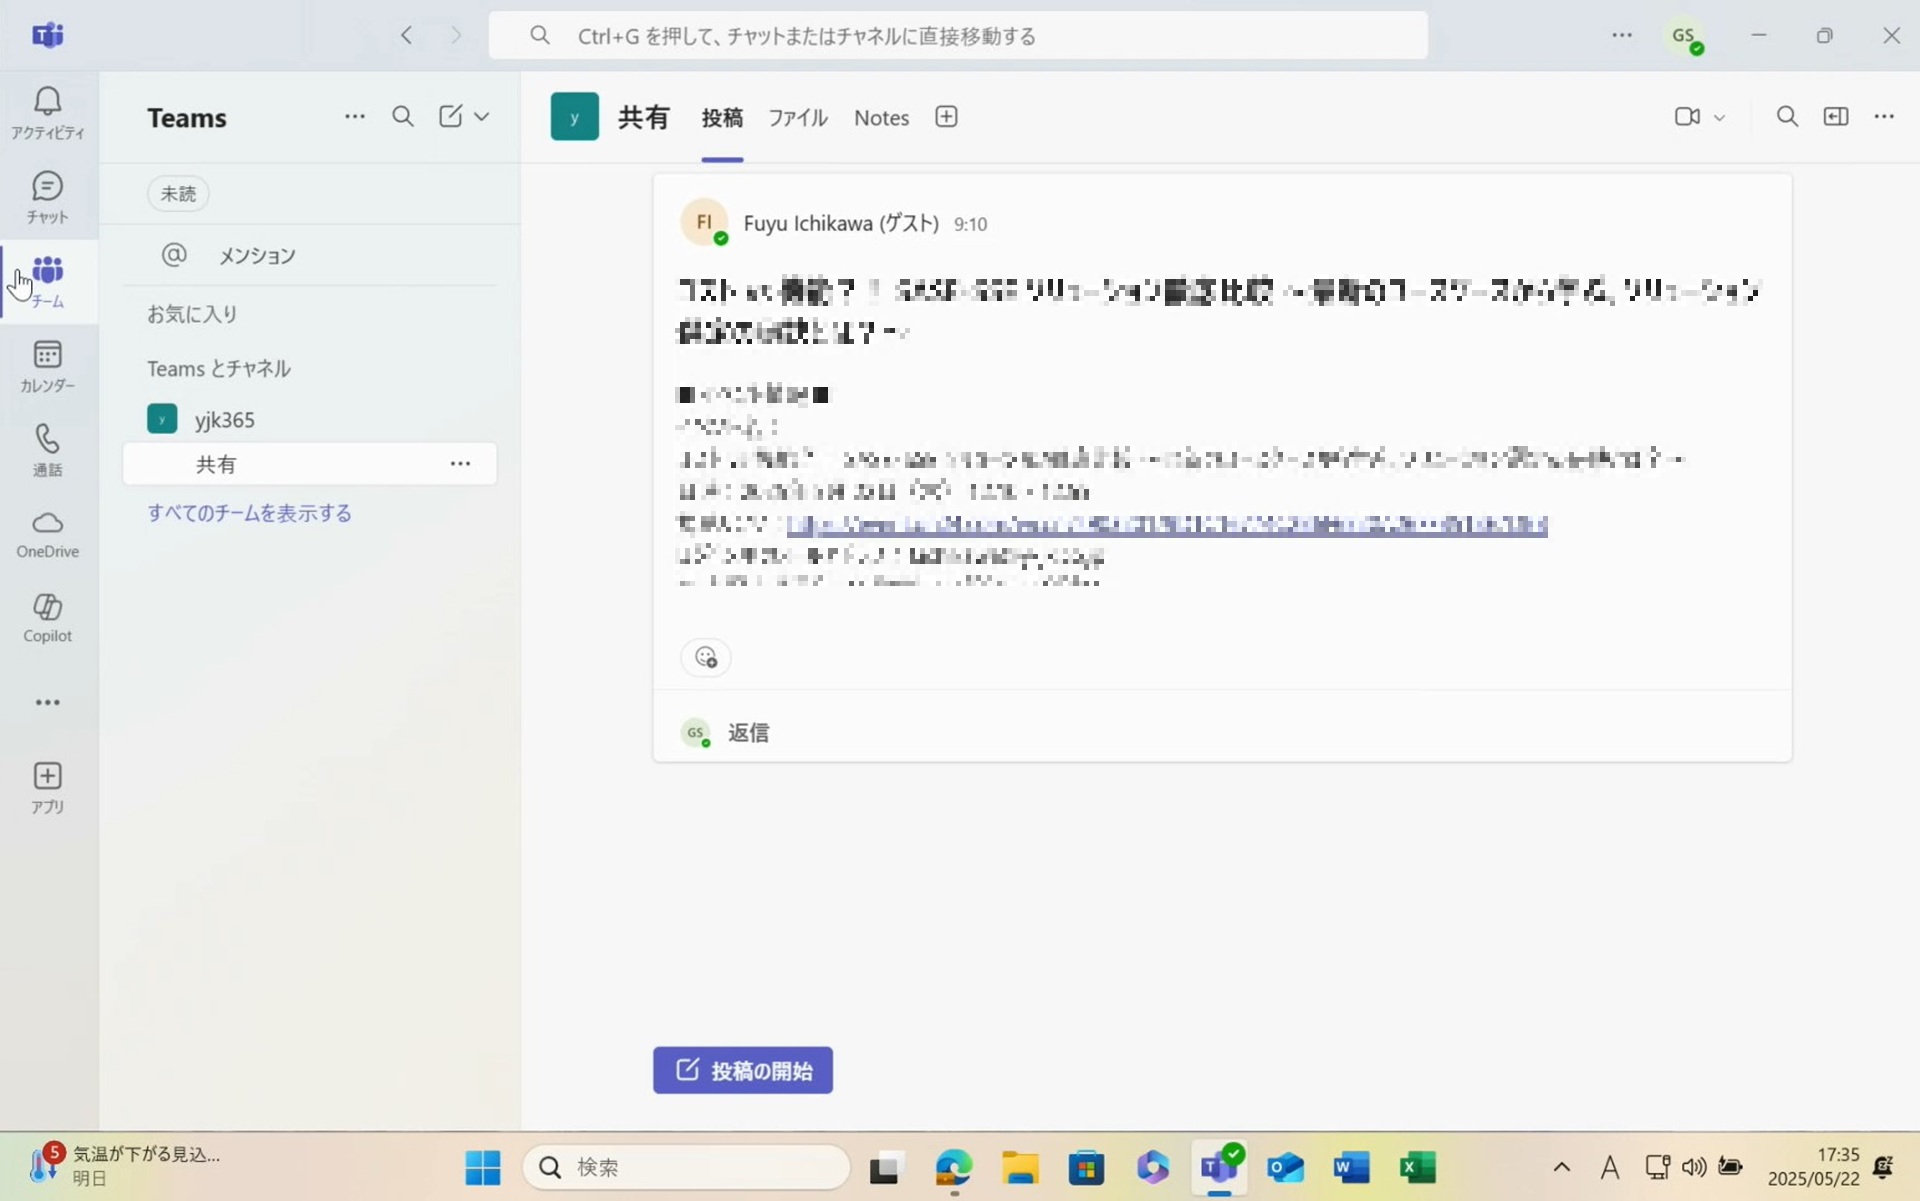This screenshot has width=1920, height=1201.
Task: Open Teams panel more options ellipsis
Action: pyautogui.click(x=354, y=116)
